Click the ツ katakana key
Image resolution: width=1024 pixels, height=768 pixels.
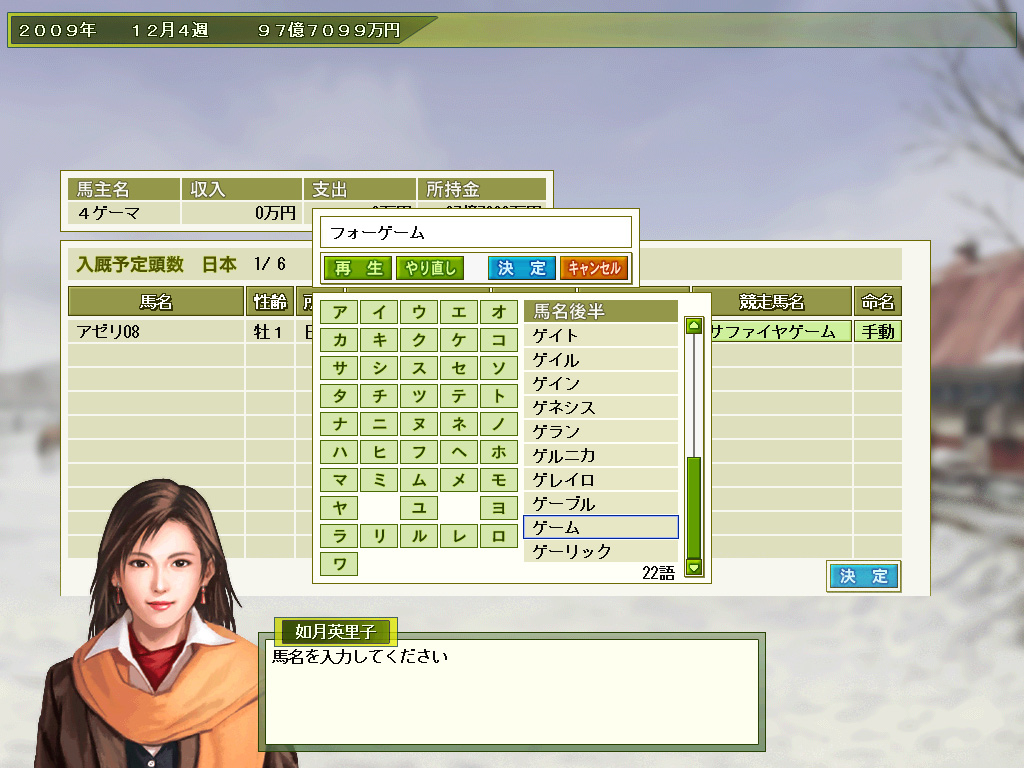419,396
